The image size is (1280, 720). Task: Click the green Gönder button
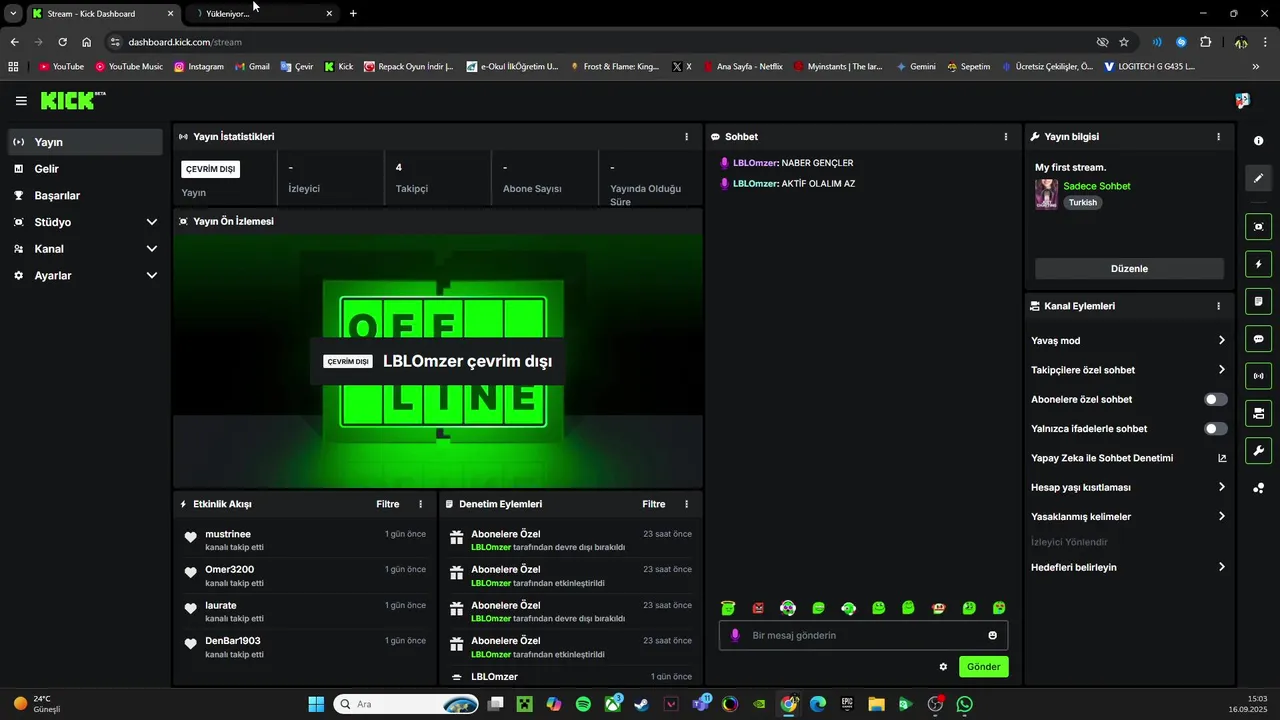(x=984, y=667)
